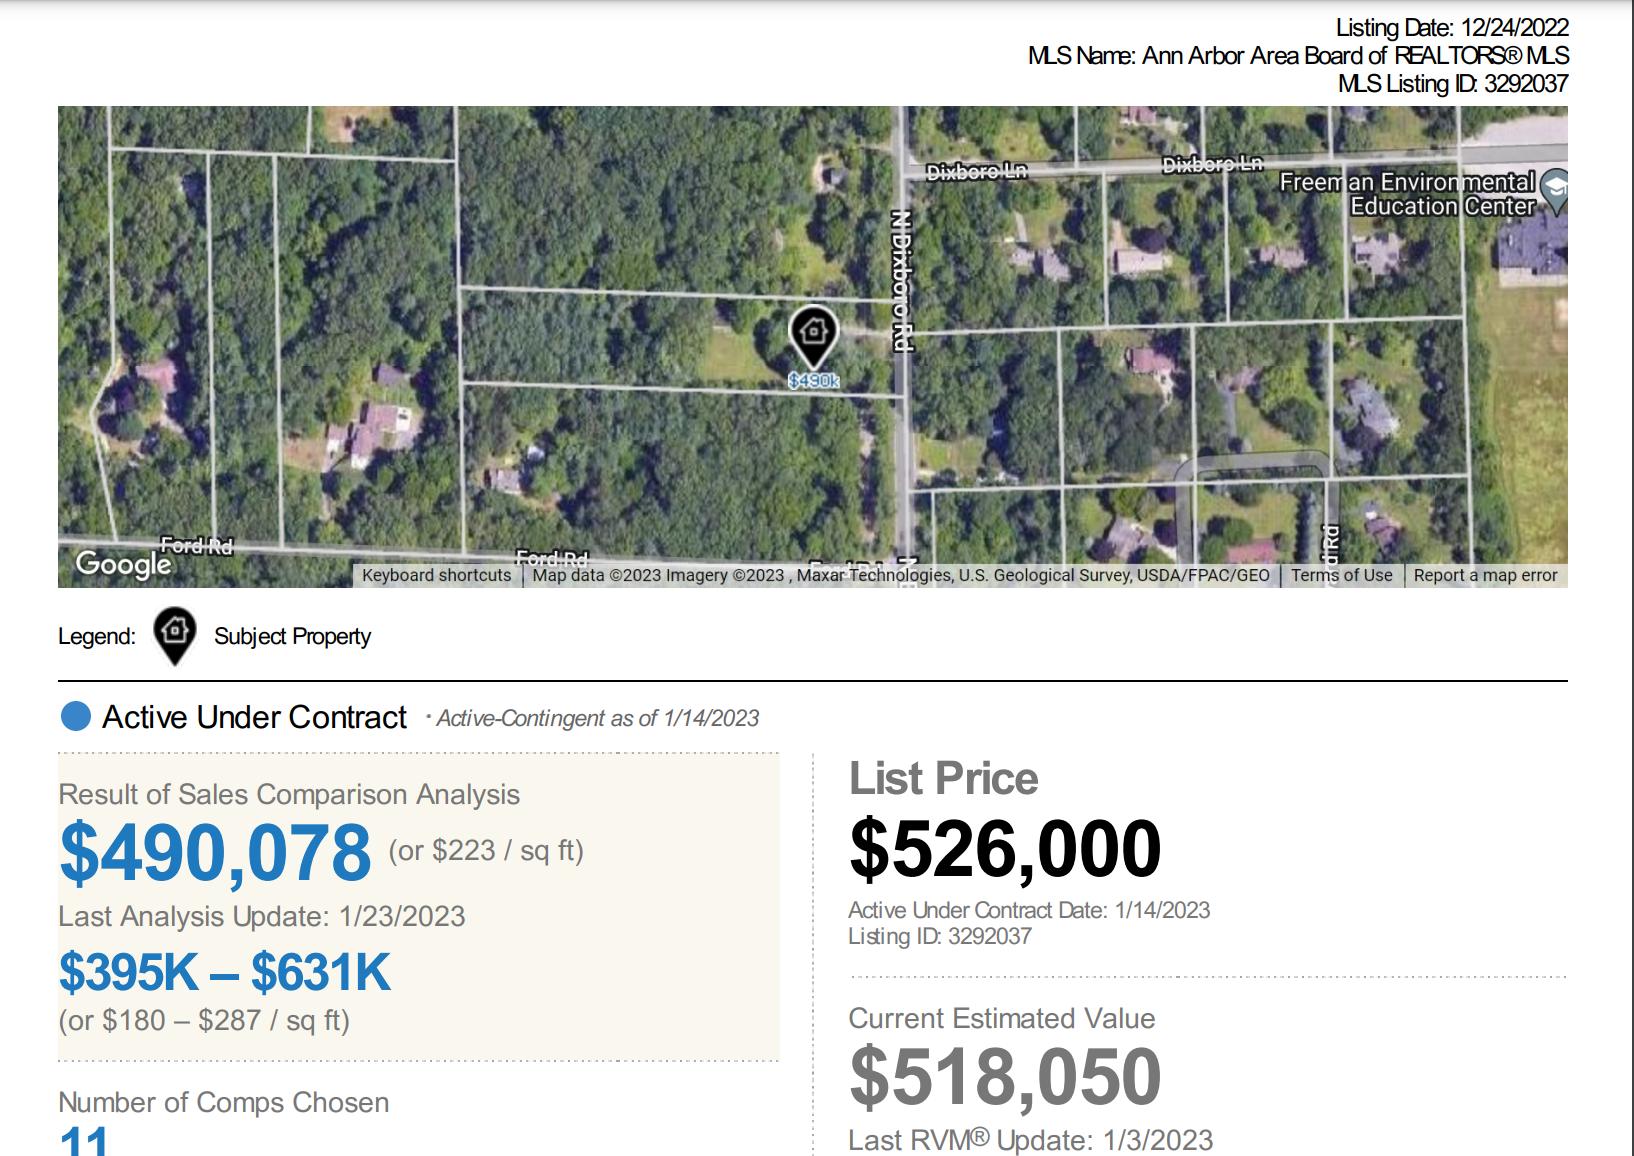
Task: Open Google logo on the map
Action: (x=124, y=565)
